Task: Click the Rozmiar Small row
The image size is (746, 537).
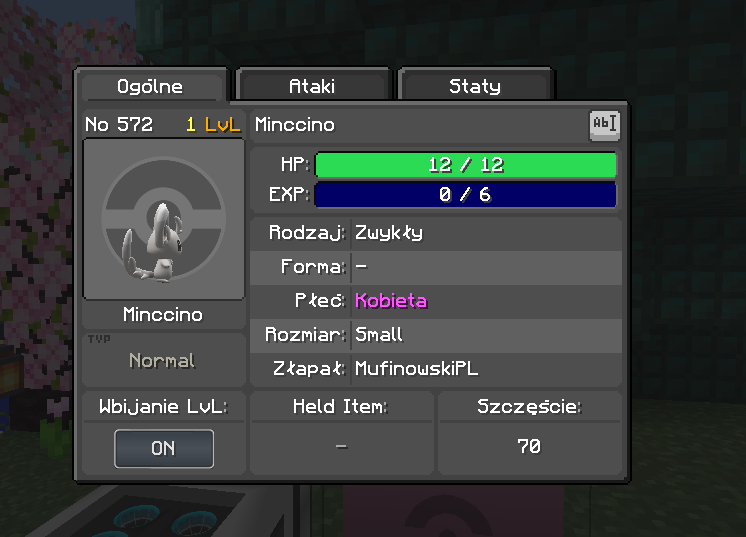Action: (436, 335)
